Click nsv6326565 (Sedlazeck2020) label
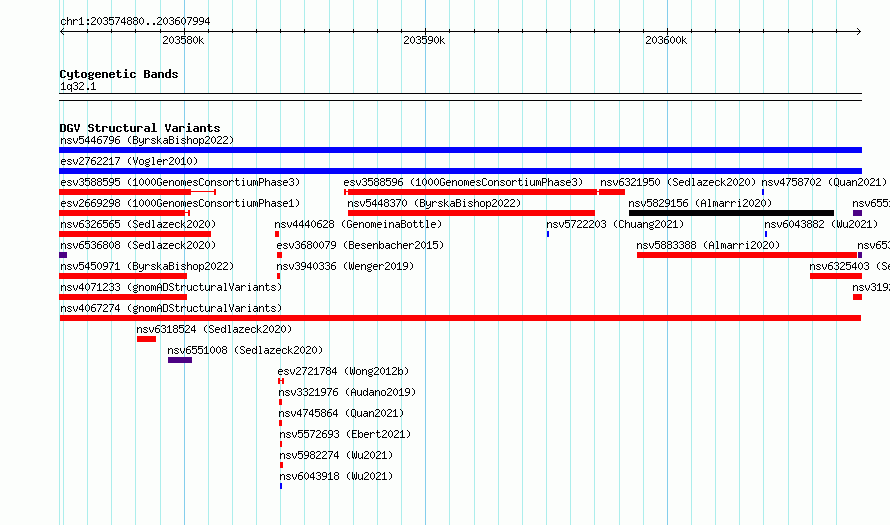Image resolution: width=890 pixels, height=525 pixels. [138, 224]
